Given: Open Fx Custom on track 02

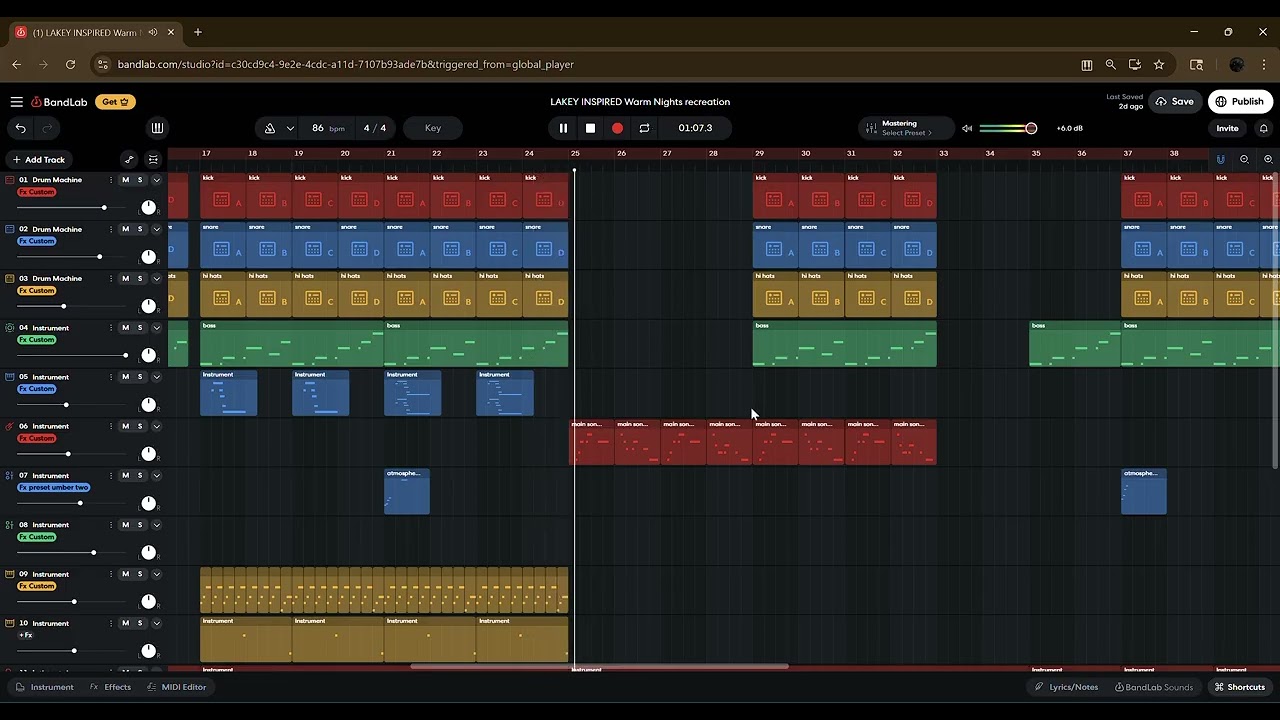Looking at the screenshot, I should (37, 241).
